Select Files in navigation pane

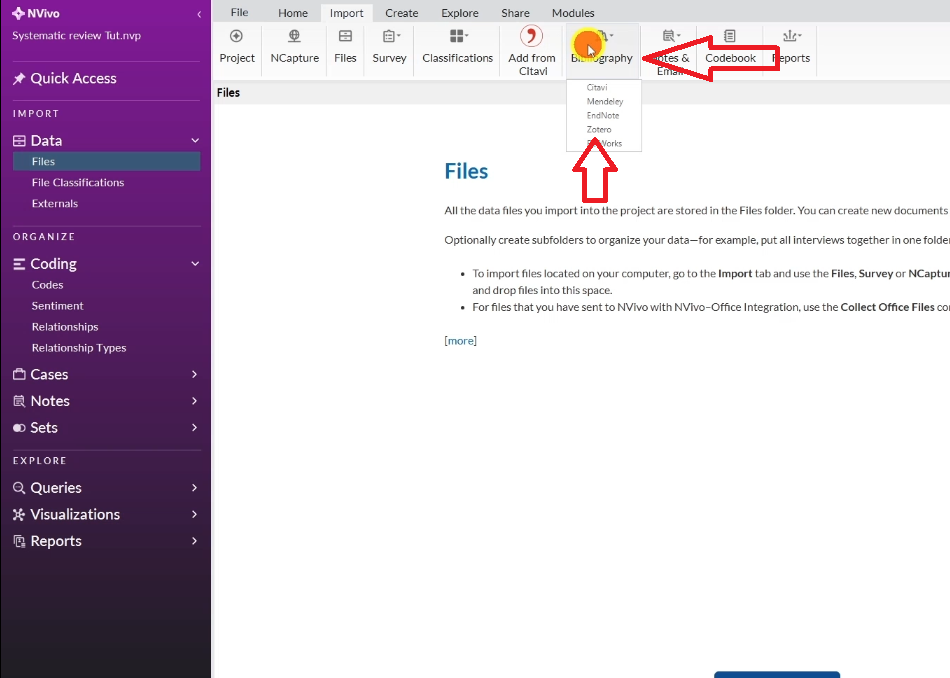pyautogui.click(x=107, y=162)
